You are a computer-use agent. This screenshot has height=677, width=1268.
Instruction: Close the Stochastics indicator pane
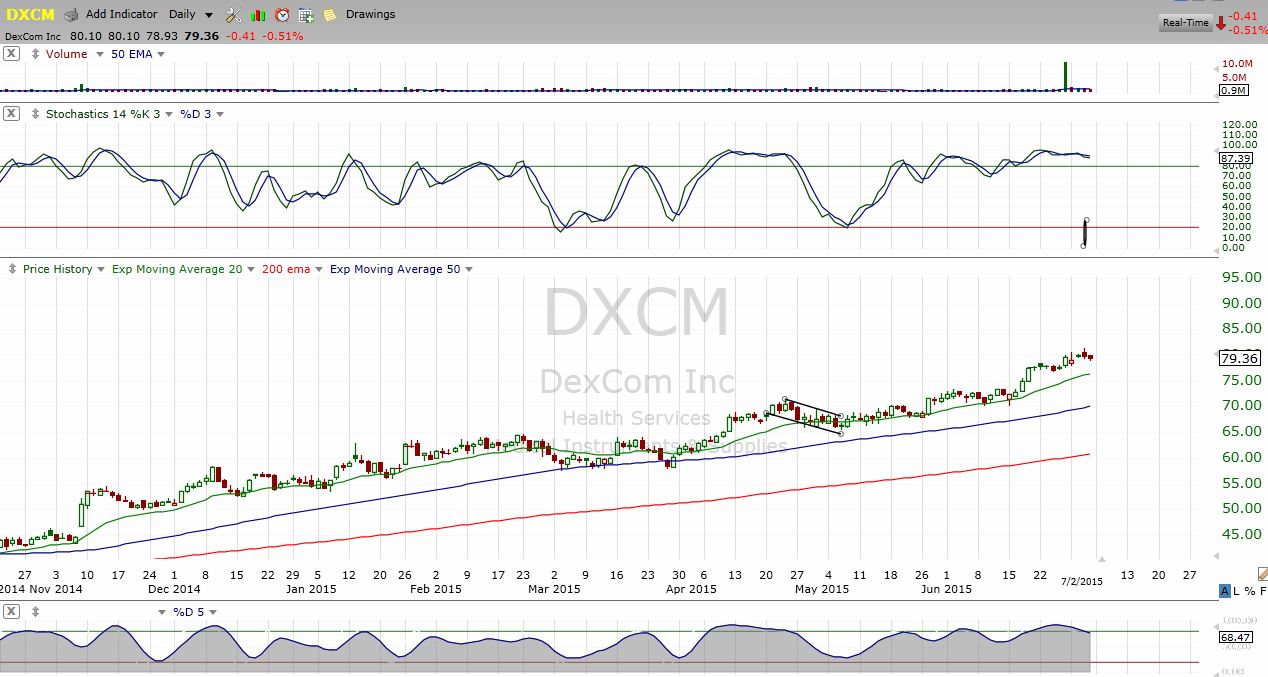pos(11,114)
